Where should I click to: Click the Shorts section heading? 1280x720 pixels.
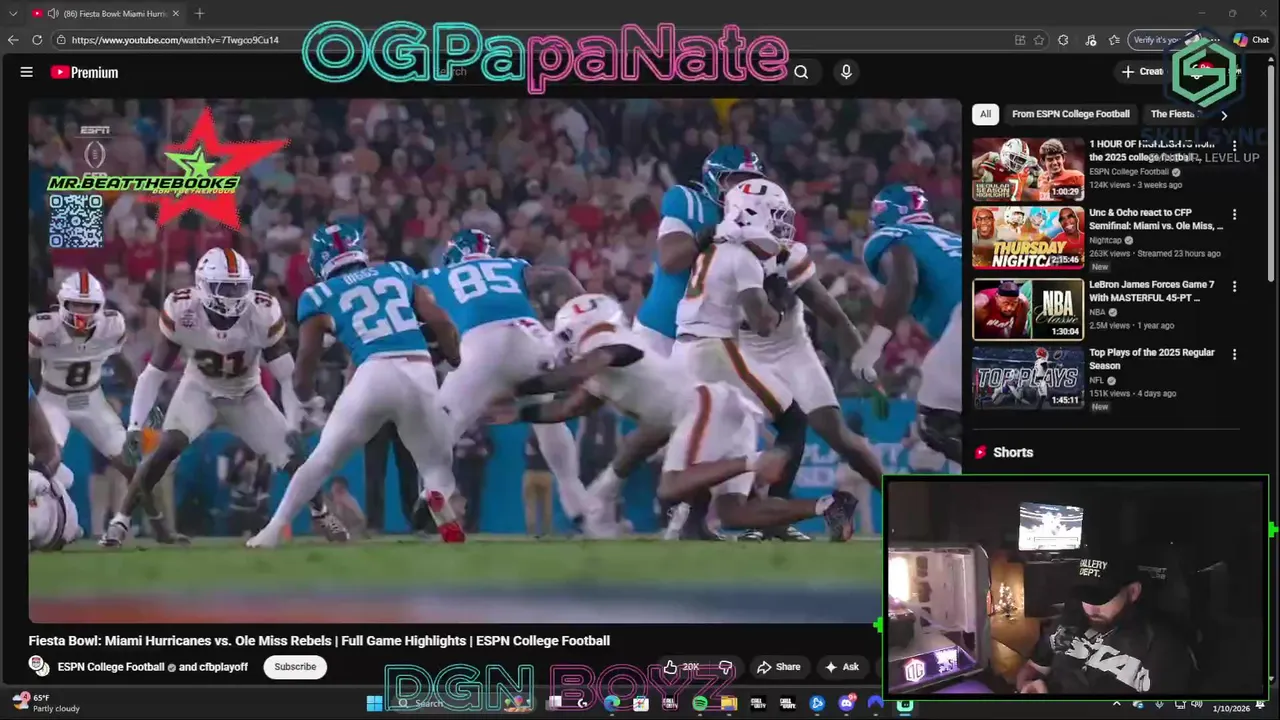coord(1012,452)
